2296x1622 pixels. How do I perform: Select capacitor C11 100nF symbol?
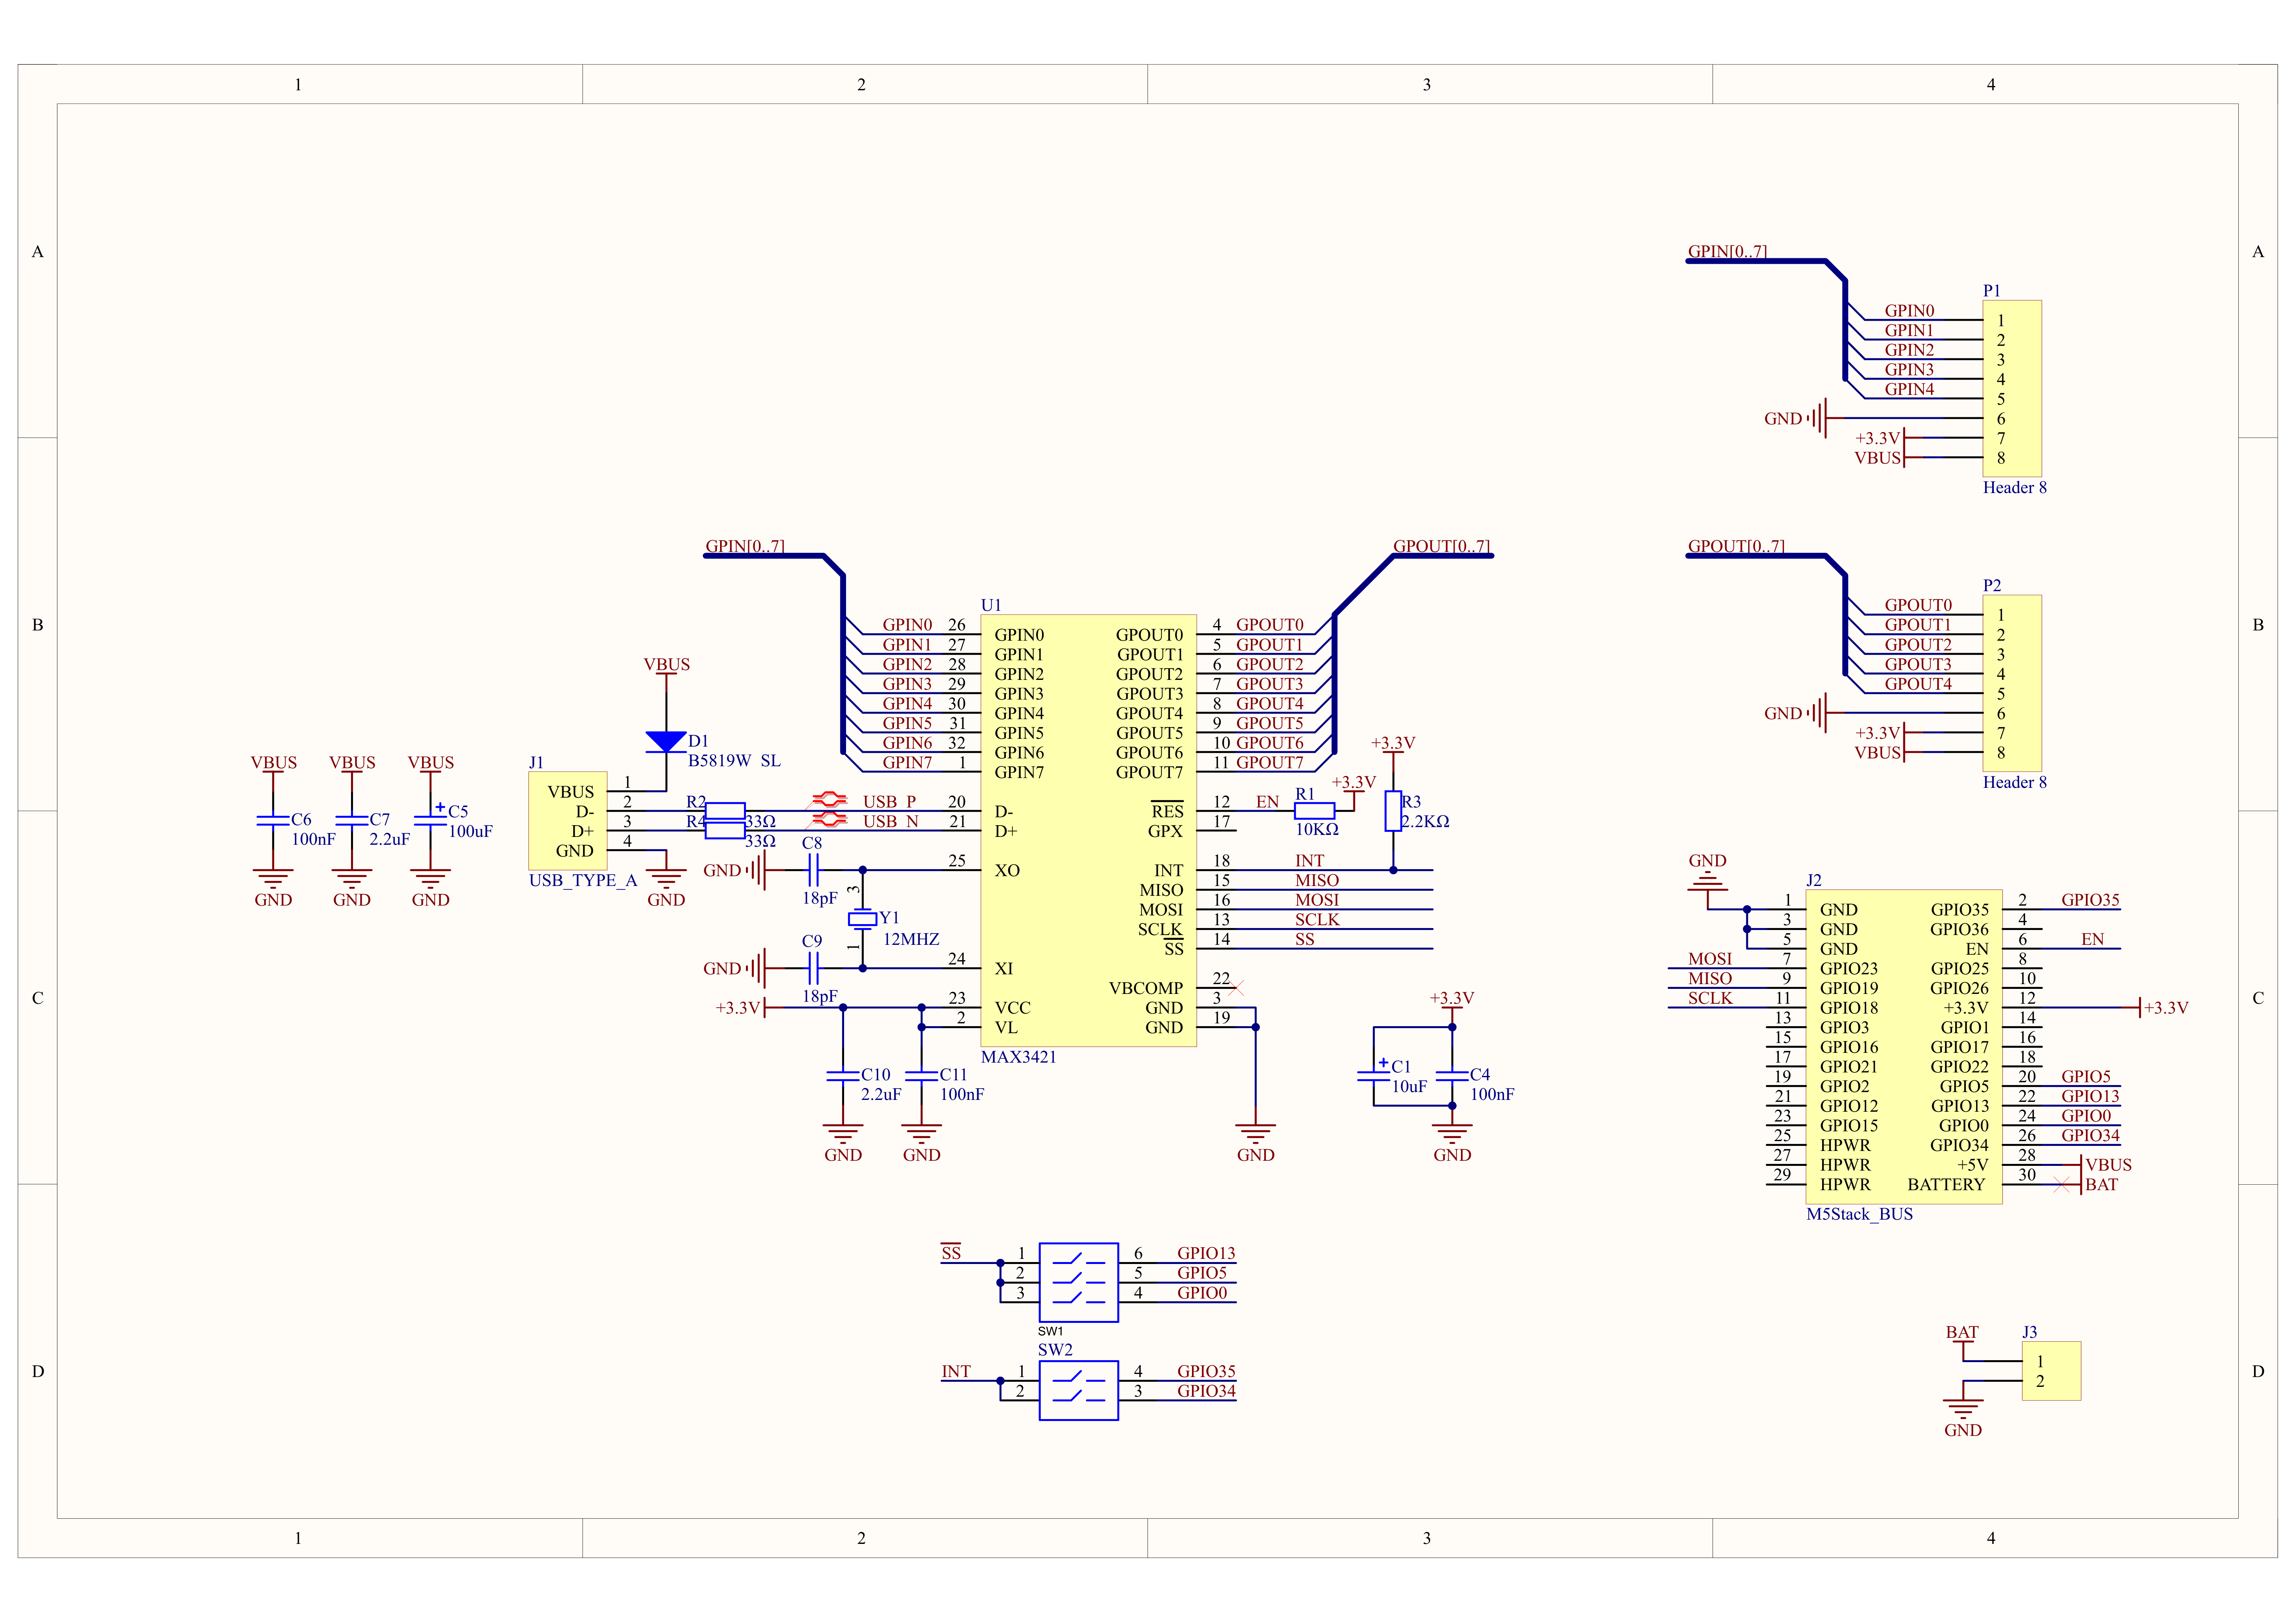(x=921, y=1076)
